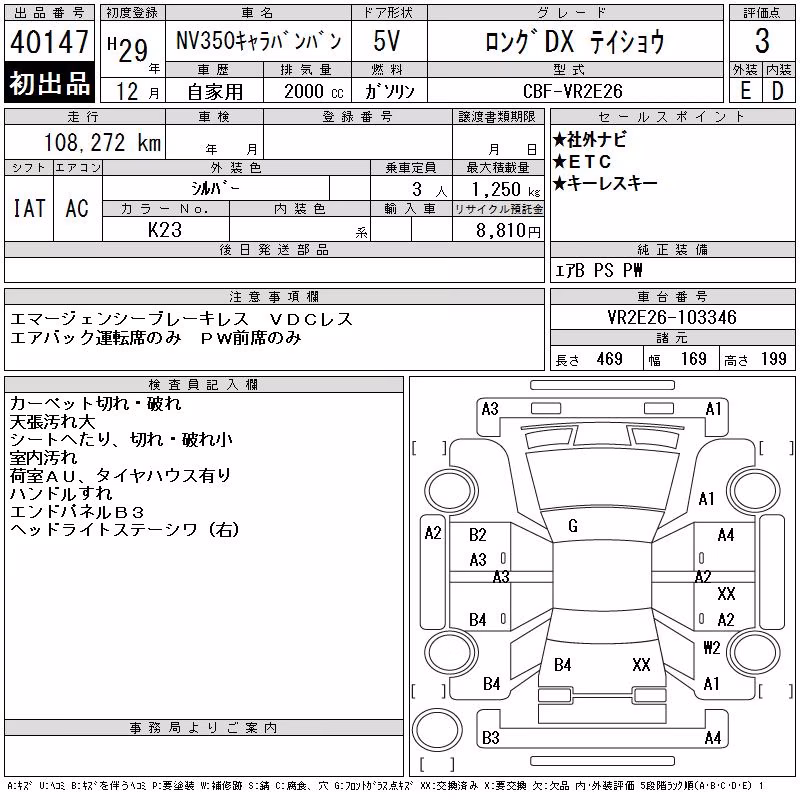Click the 初出品 black badge
This screenshot has height=800, width=800.
(x=49, y=82)
